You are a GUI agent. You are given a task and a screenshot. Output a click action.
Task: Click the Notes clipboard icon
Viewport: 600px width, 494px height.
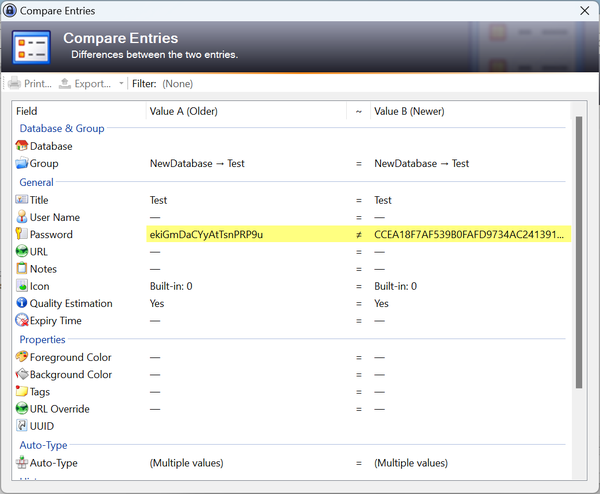pyautogui.click(x=22, y=268)
